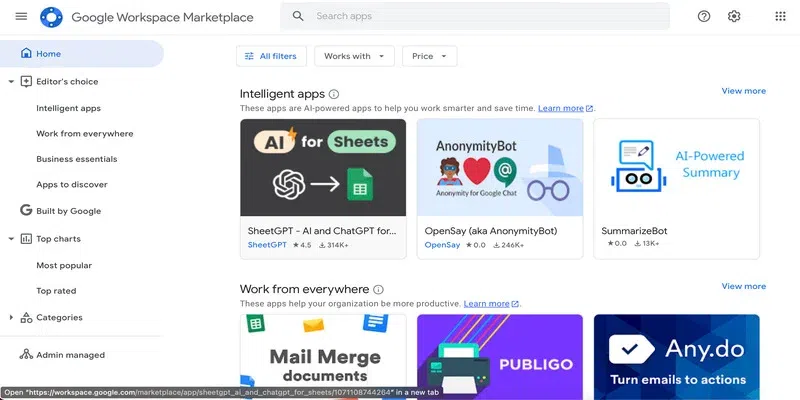Click the Built by Google G icon
This screenshot has width=800, height=400.
click(x=26, y=210)
